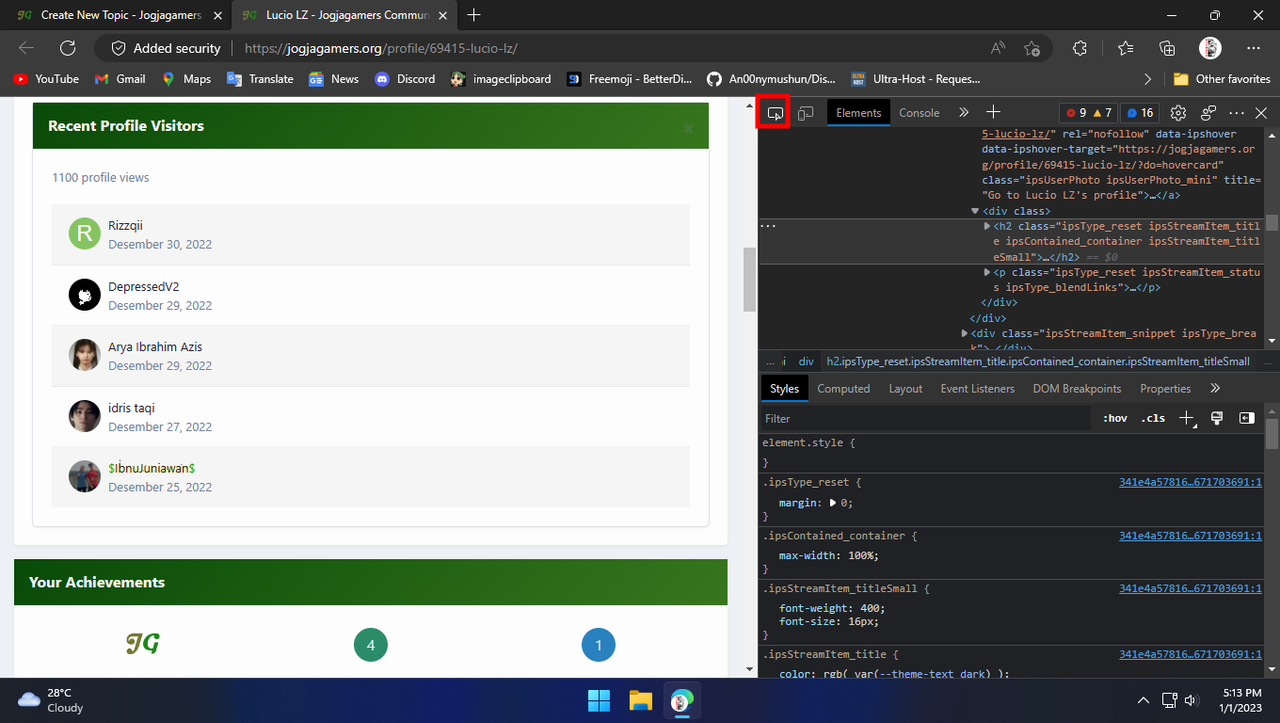Select the Styles tab
This screenshot has width=1280, height=723.
784,388
